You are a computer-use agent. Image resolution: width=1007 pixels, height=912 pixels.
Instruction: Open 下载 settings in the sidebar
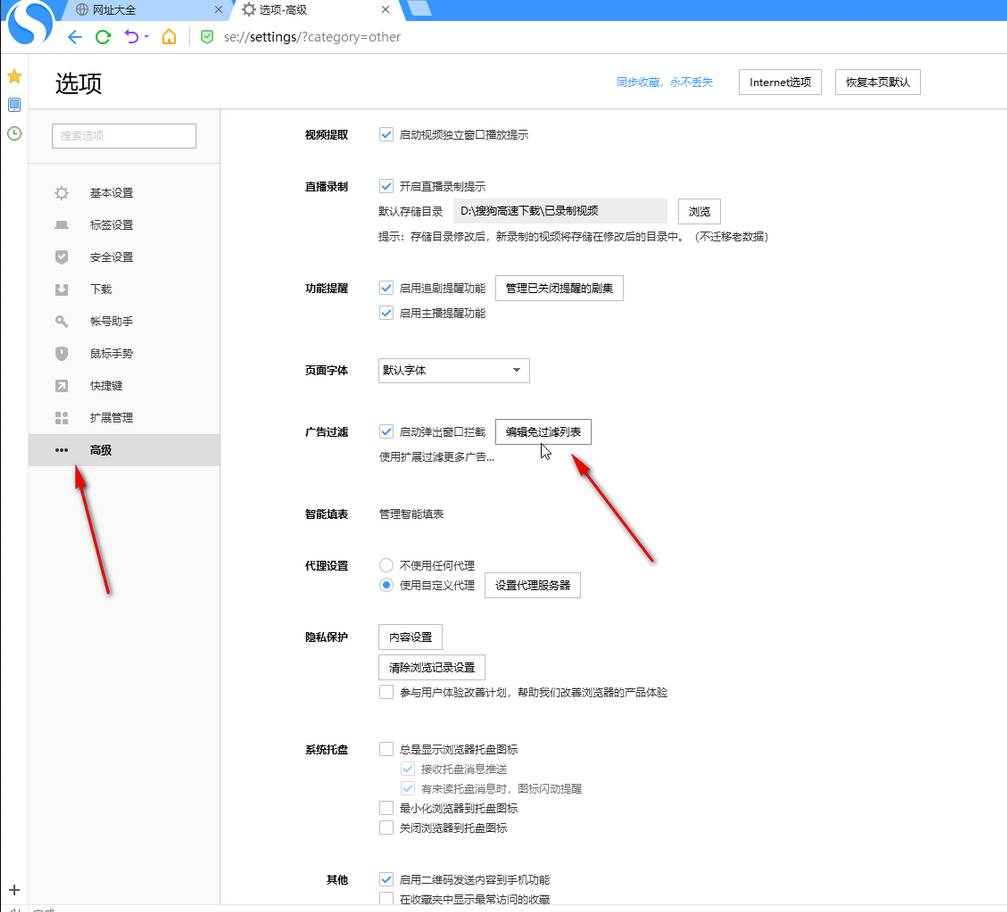coord(124,289)
